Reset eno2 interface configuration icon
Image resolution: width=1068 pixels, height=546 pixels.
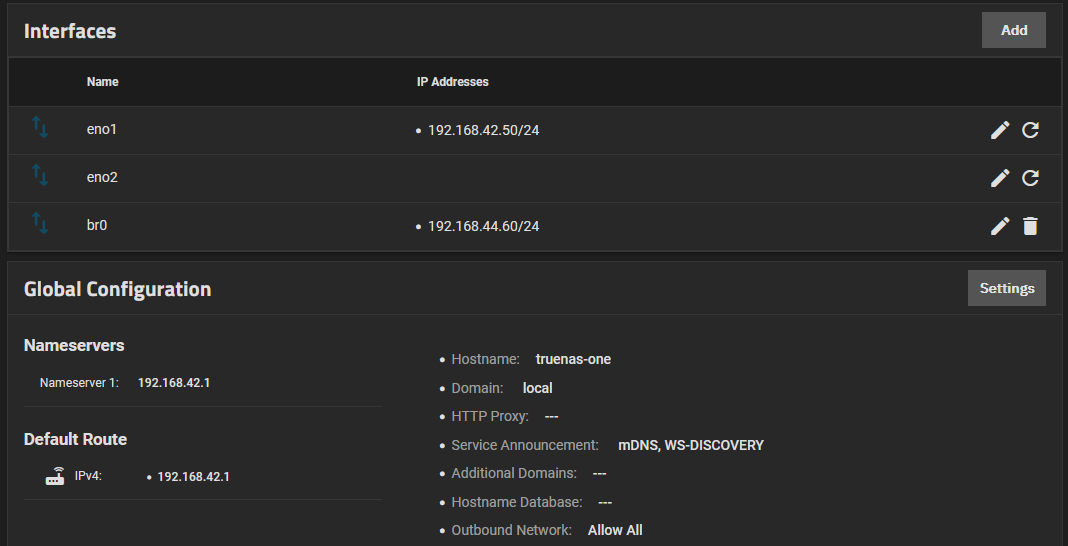(x=1030, y=178)
